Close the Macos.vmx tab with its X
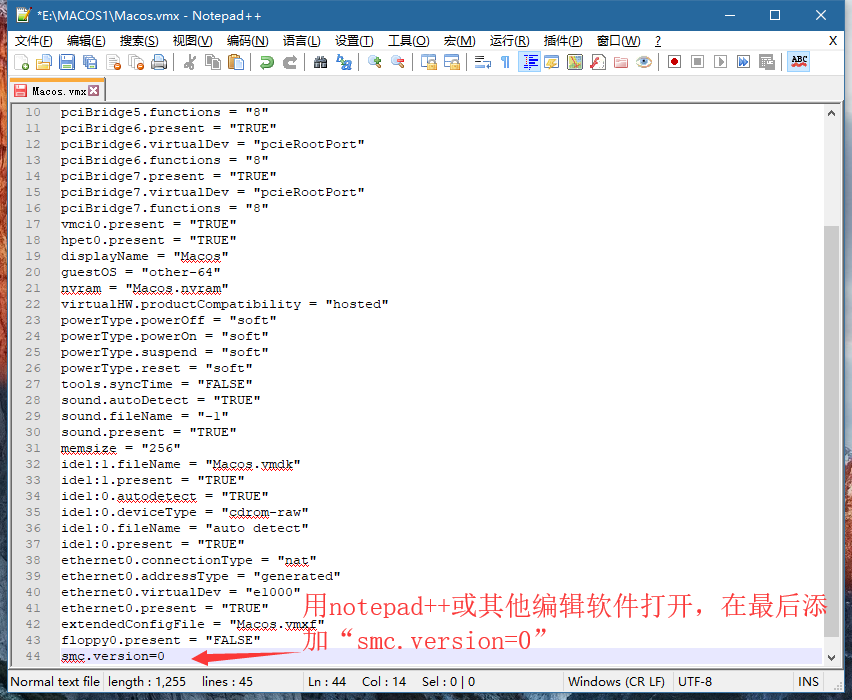 94,91
